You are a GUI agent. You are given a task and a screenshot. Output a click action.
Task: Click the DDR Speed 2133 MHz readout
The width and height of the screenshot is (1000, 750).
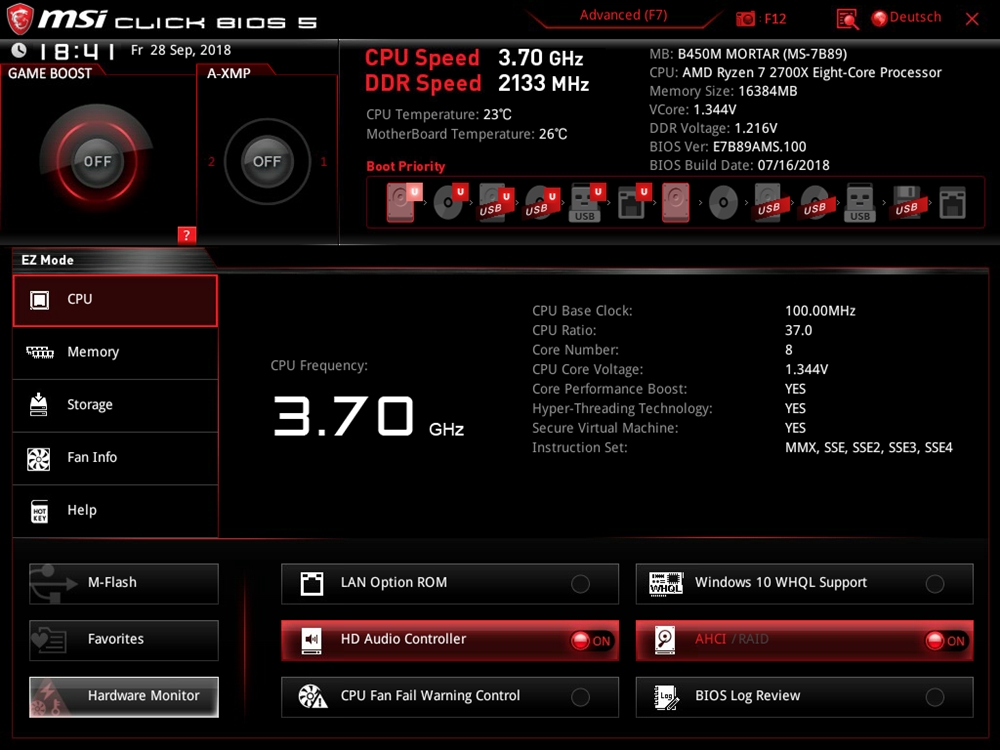477,84
